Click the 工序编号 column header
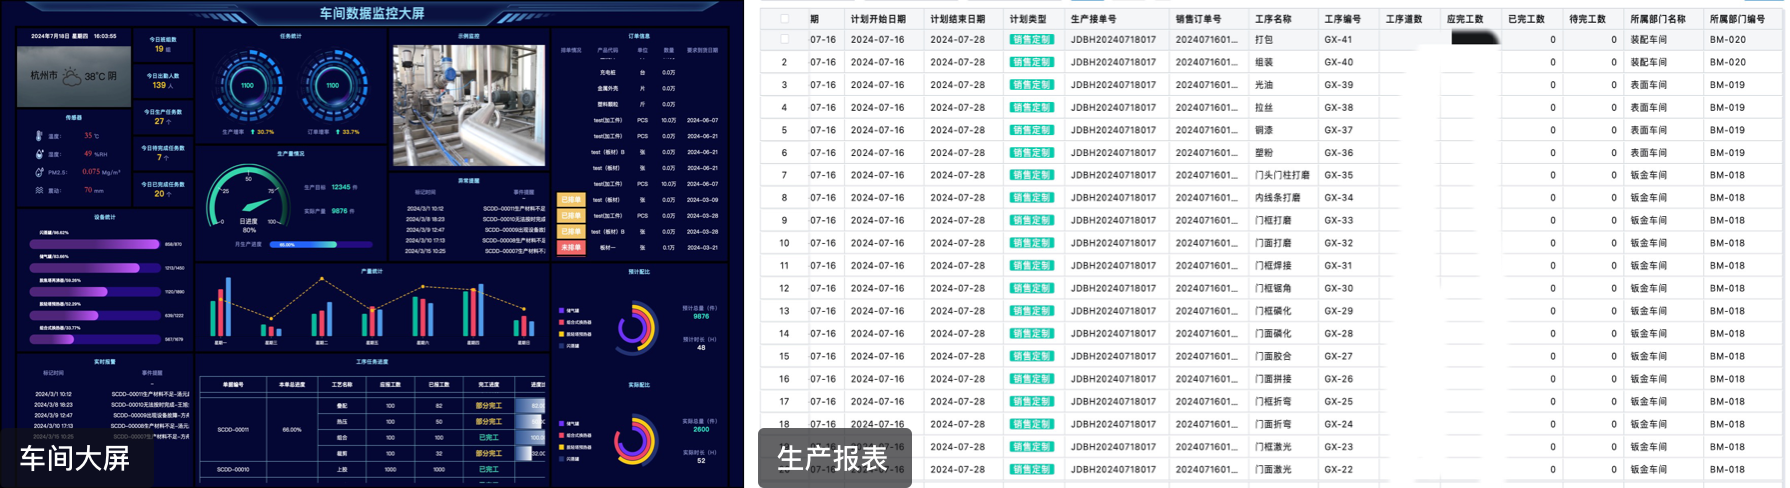Viewport: 1790px width, 488px height. pos(1343,19)
